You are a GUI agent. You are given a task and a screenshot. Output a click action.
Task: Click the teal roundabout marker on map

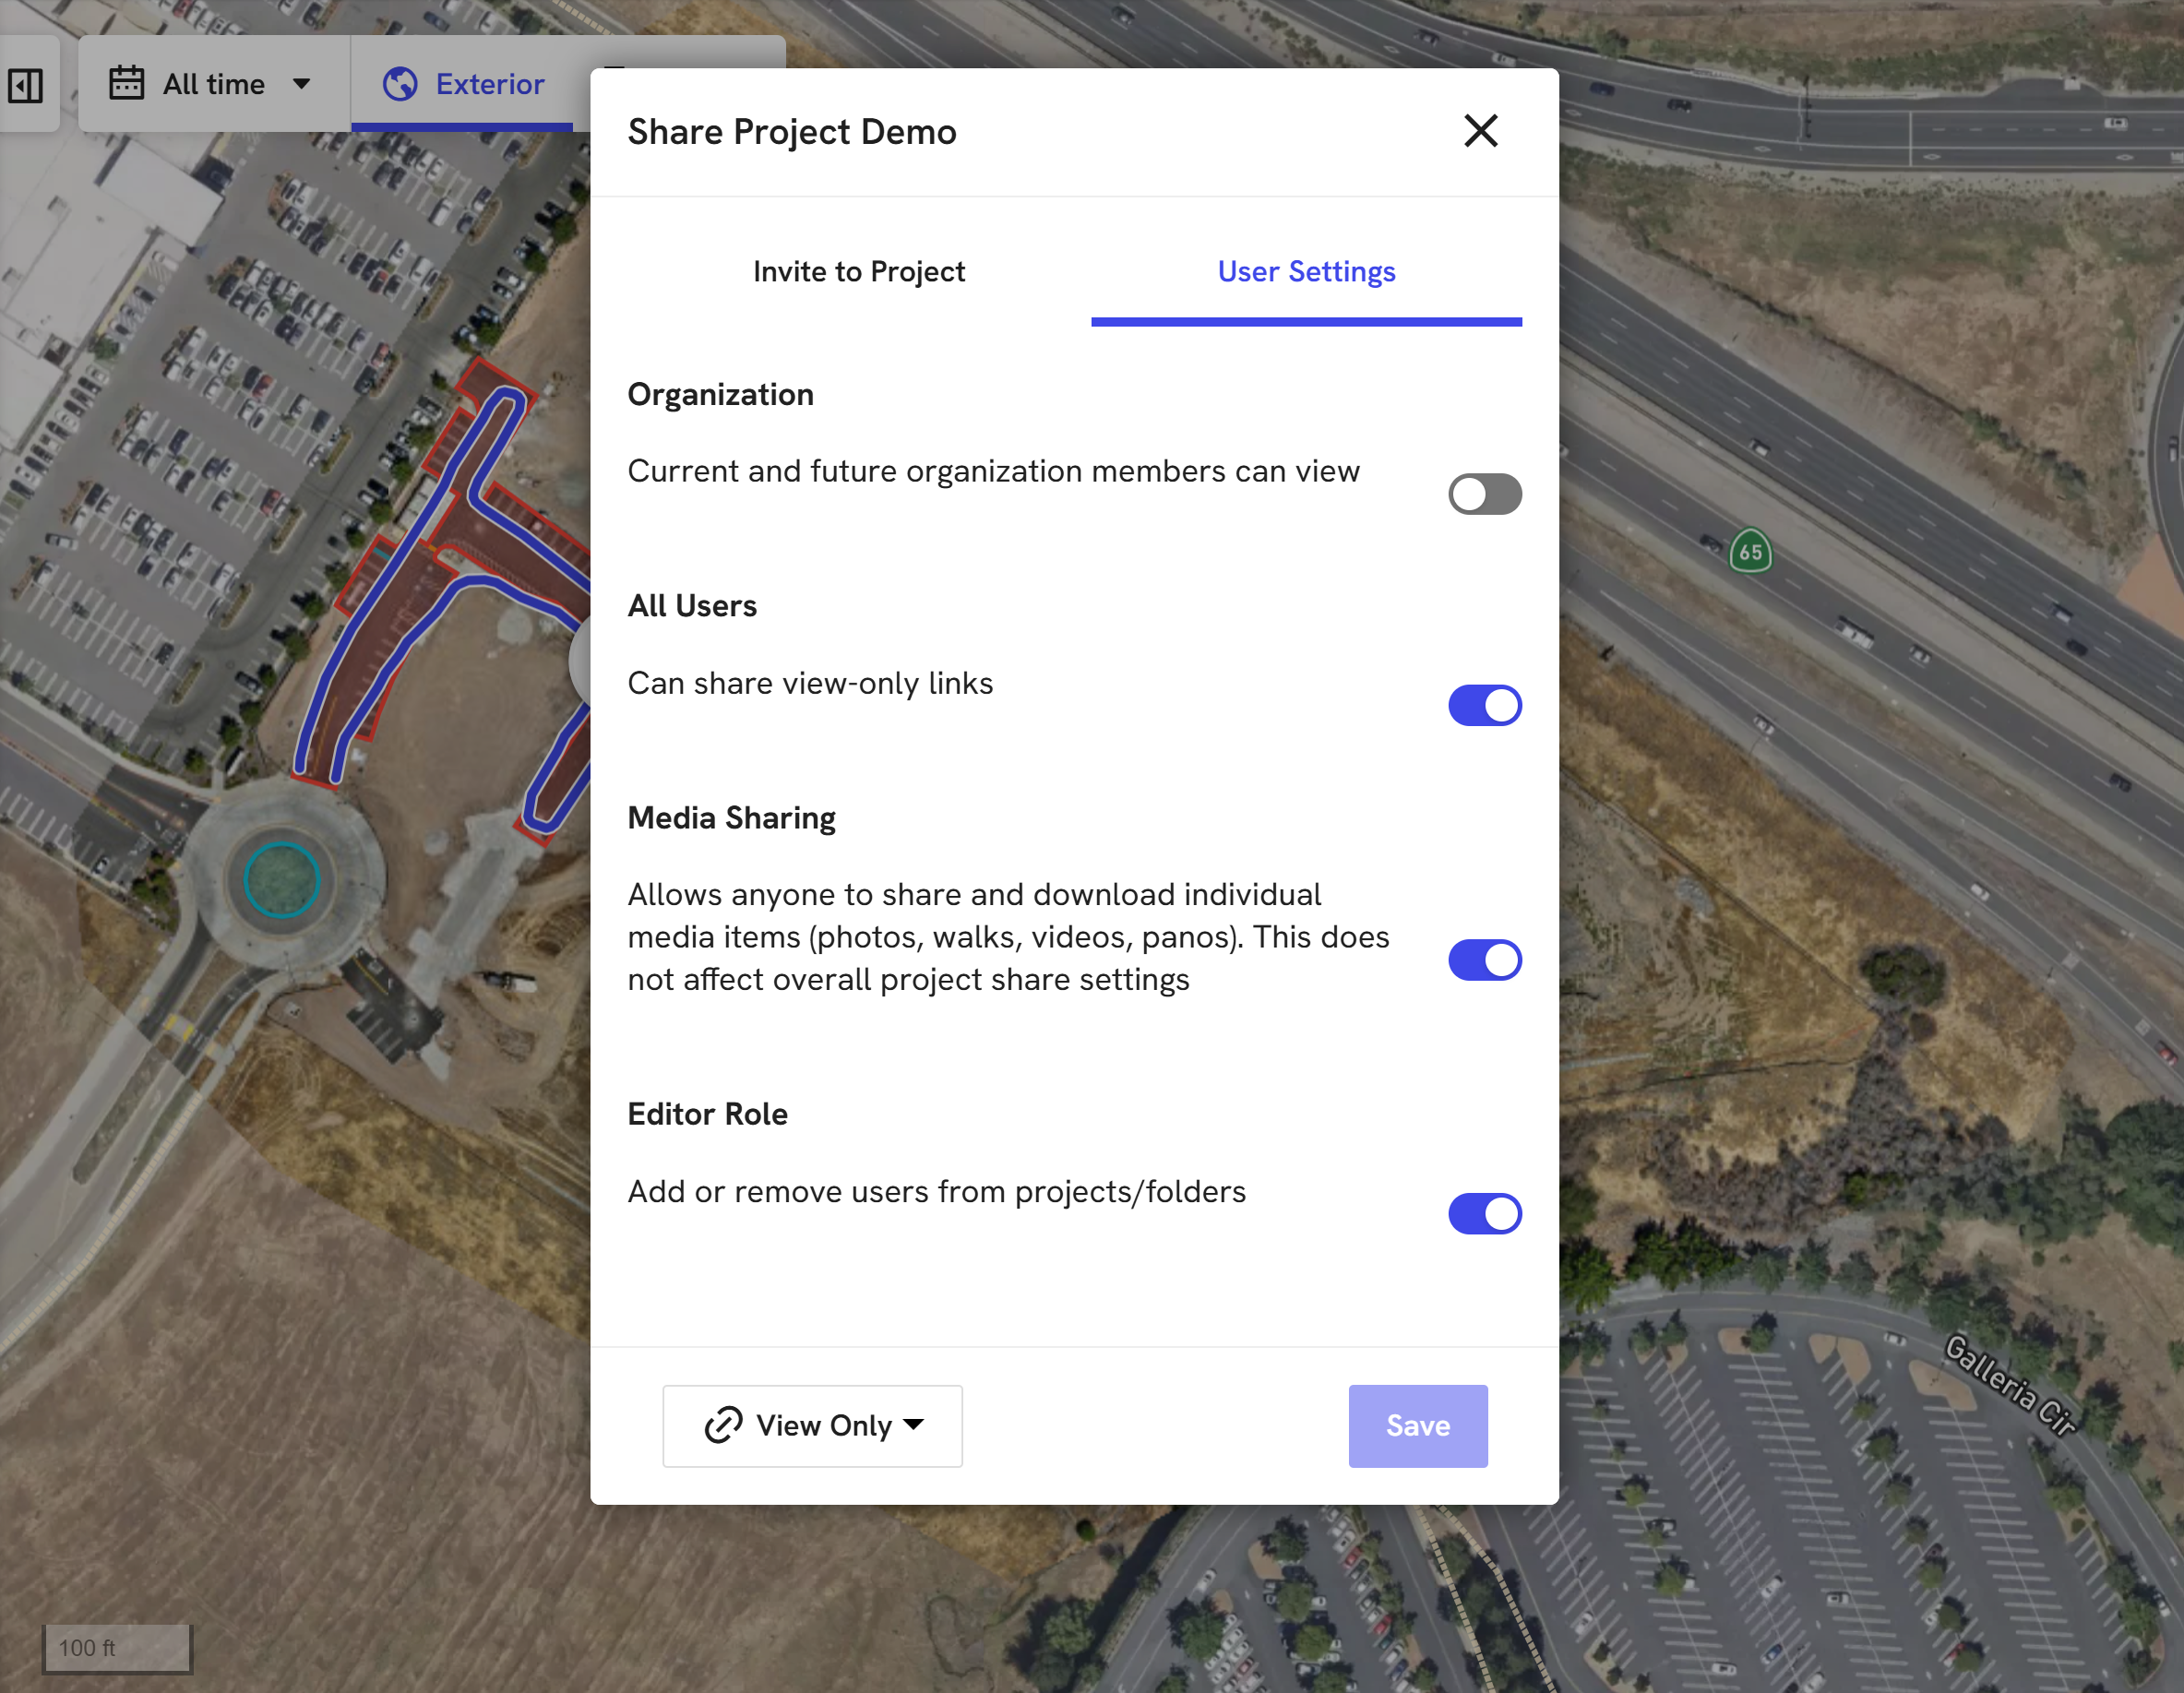point(281,880)
